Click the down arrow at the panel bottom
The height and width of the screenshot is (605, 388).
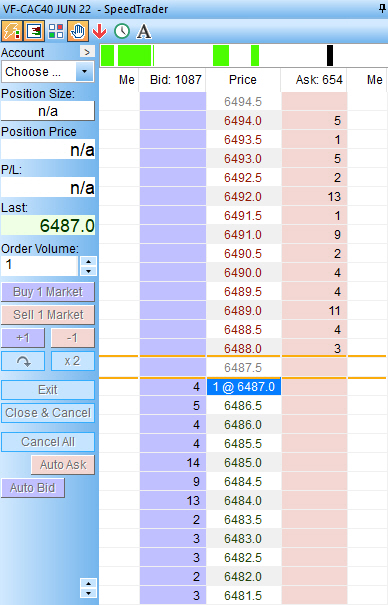pos(88,593)
